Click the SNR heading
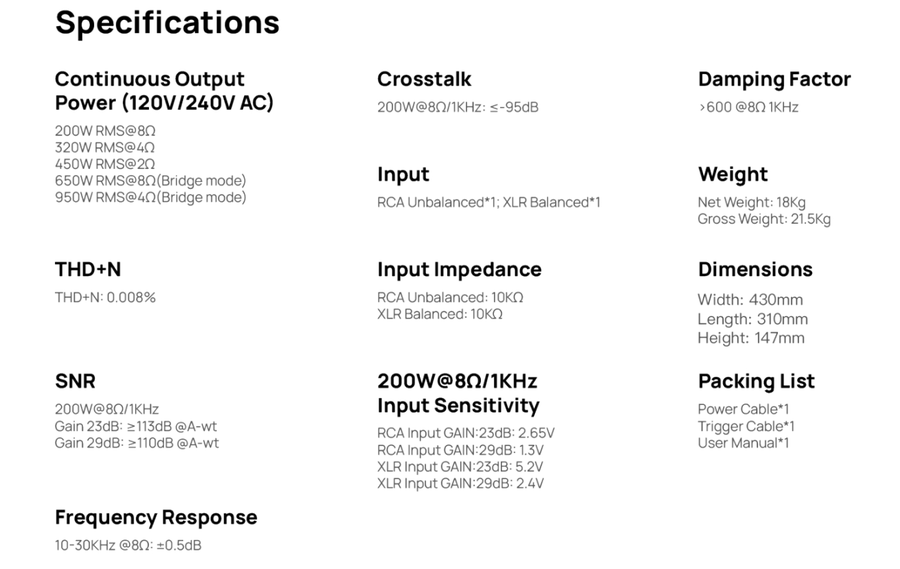 coord(75,381)
